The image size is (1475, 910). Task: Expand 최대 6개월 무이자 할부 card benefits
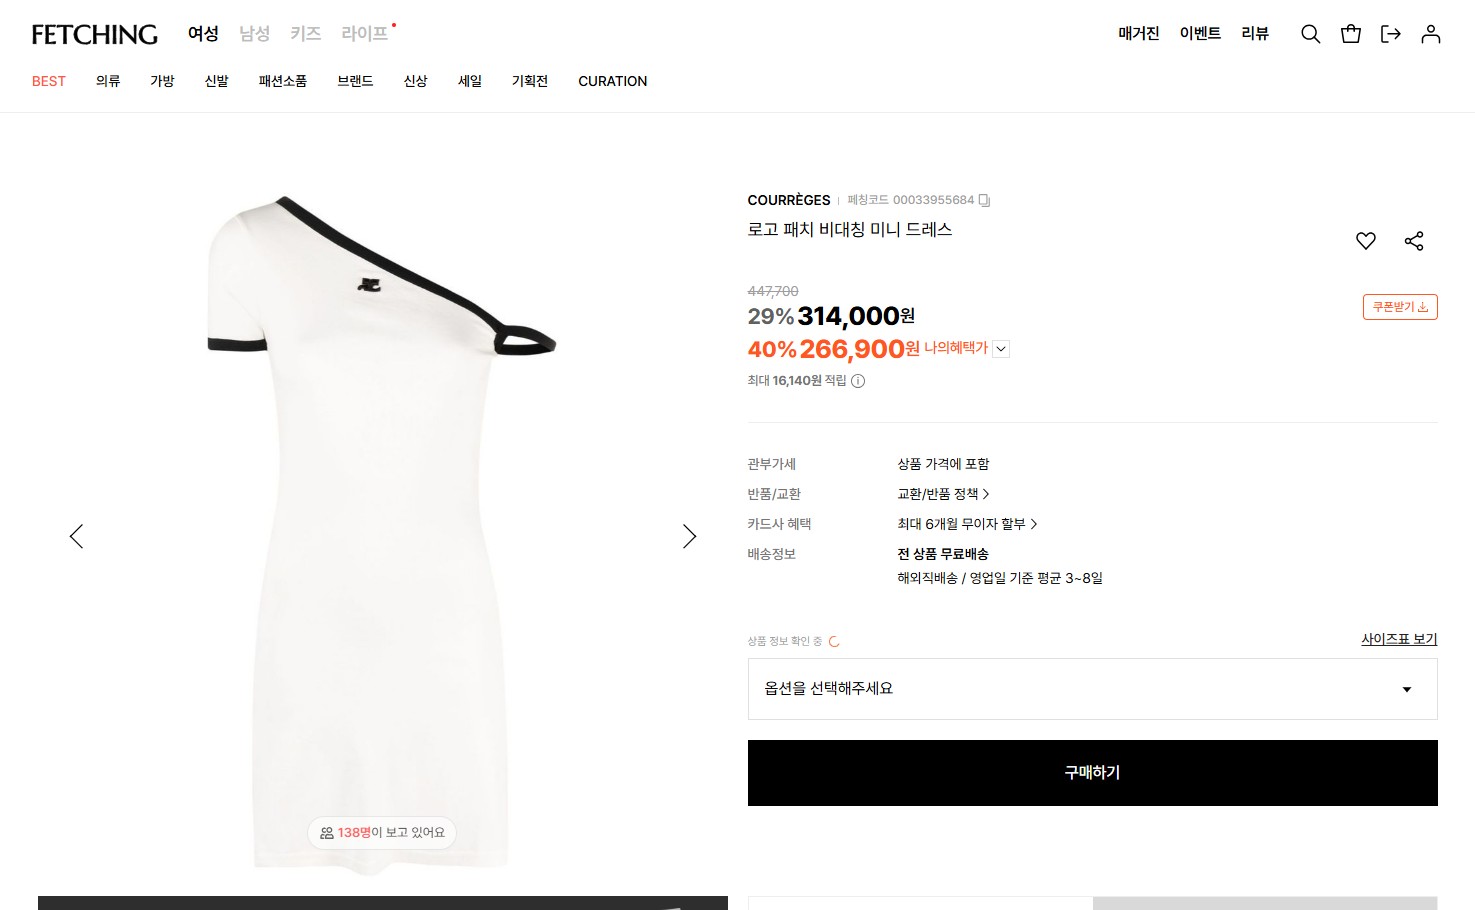tap(967, 524)
